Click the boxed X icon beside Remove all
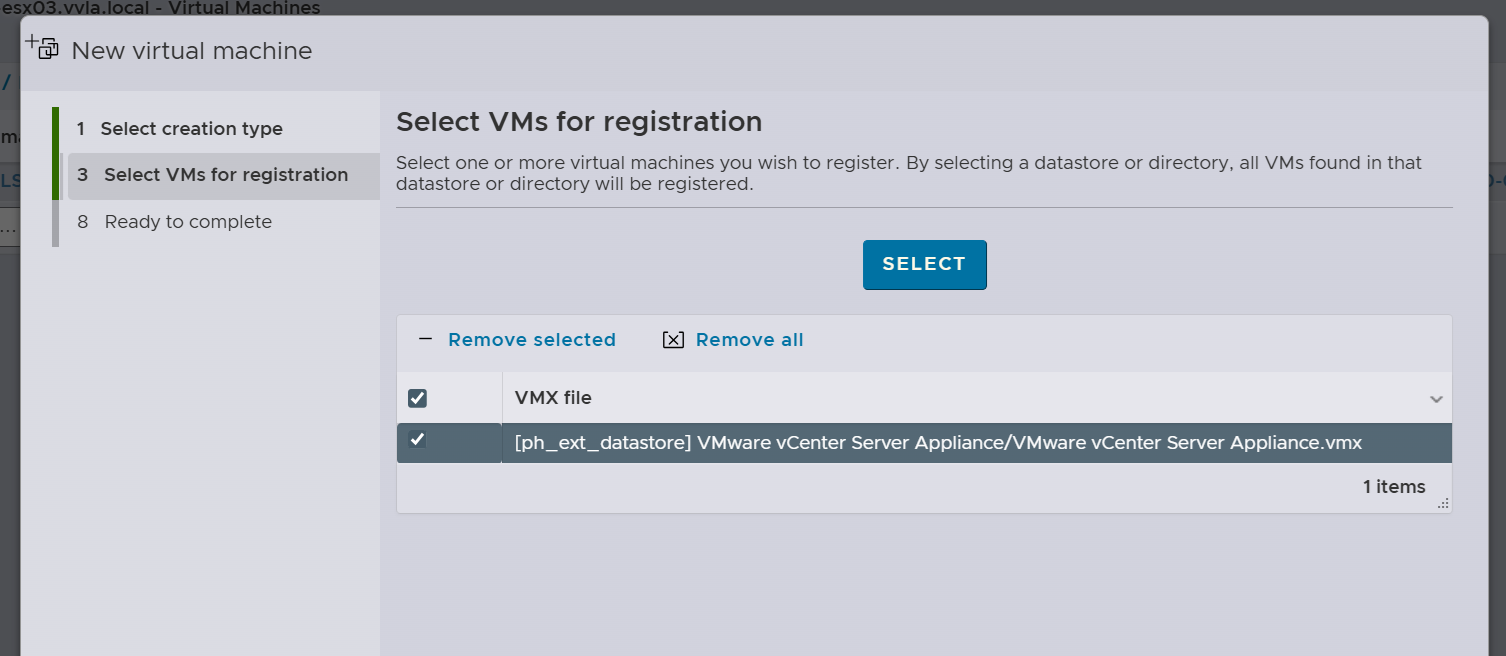 pyautogui.click(x=673, y=340)
